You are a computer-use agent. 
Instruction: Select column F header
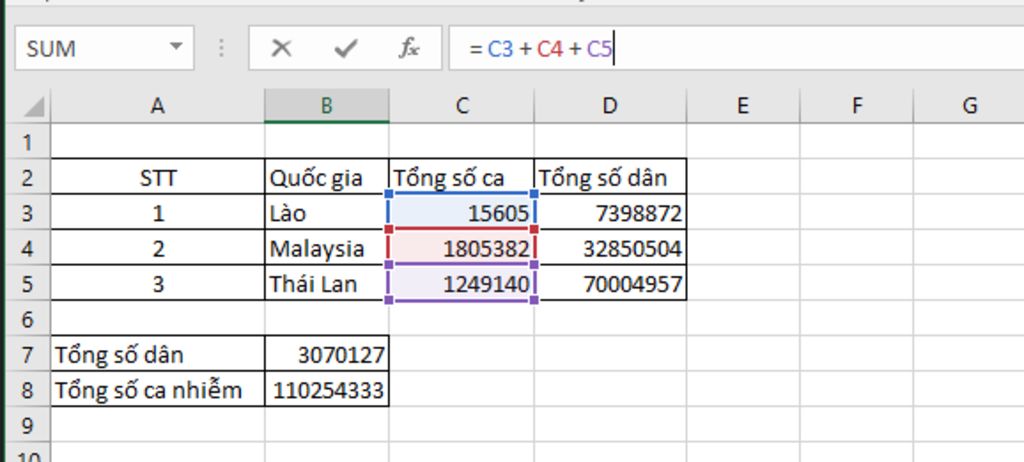pos(856,105)
